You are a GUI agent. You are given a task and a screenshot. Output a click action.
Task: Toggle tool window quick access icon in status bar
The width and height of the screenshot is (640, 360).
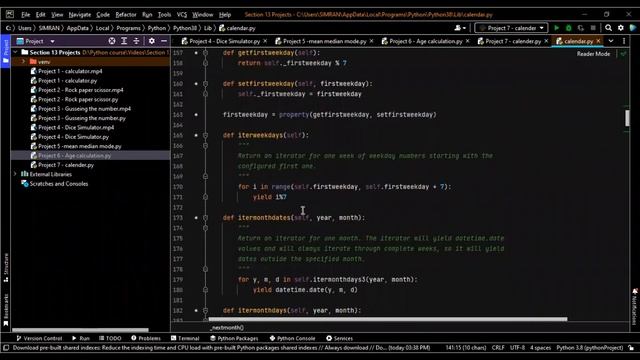pos(6,348)
